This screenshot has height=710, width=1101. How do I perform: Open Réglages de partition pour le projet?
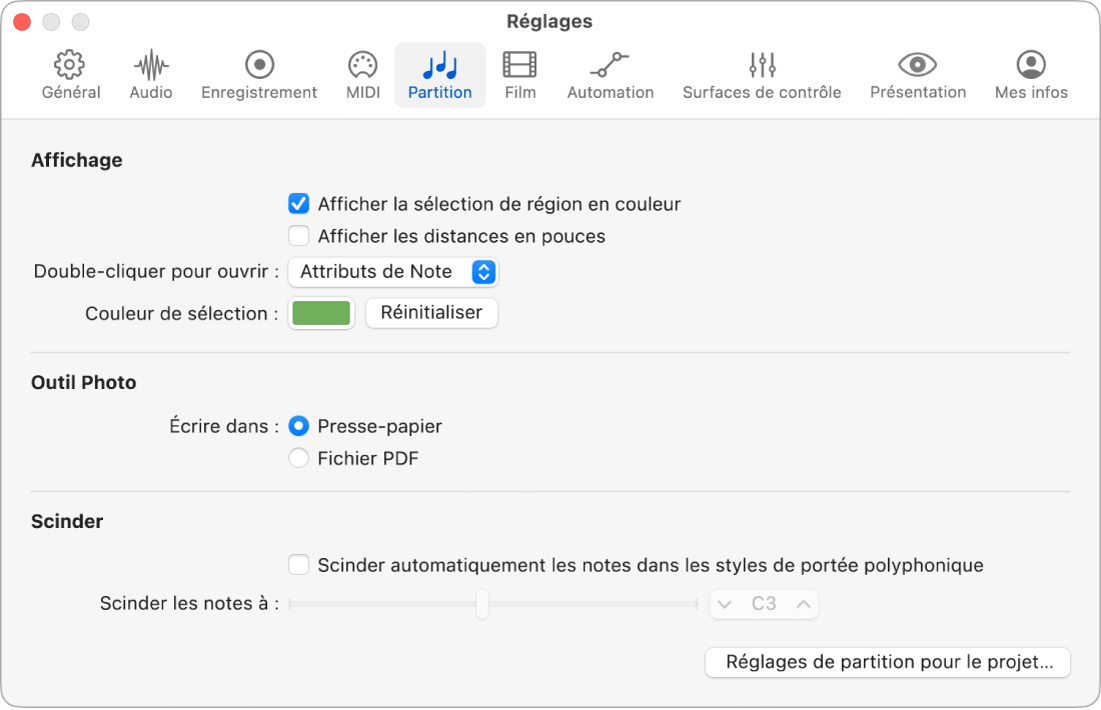888,662
